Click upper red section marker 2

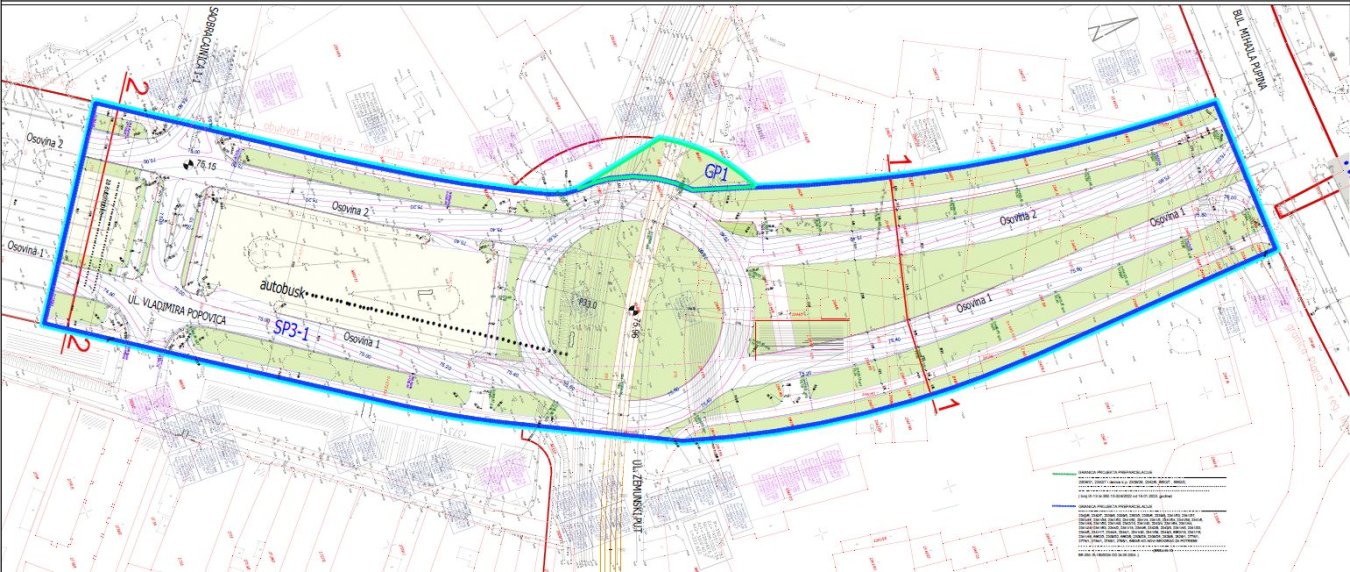pyautogui.click(x=138, y=92)
